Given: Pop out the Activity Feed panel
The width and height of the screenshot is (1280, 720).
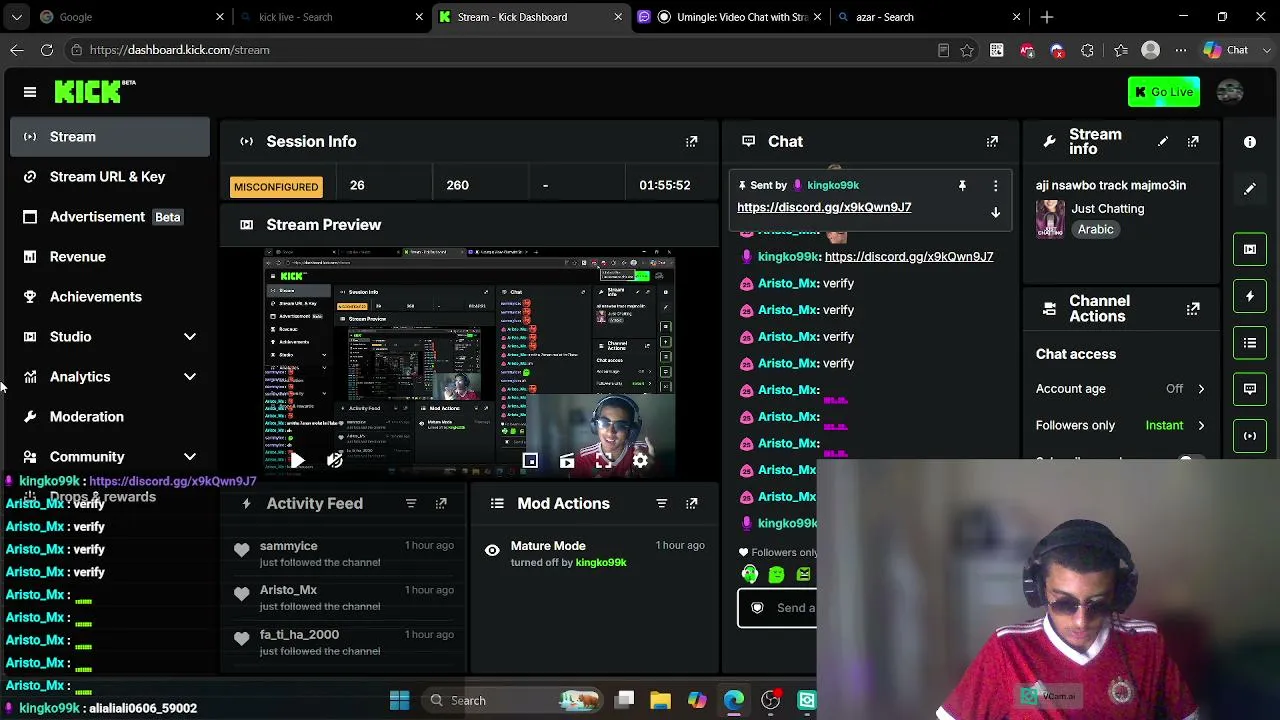Looking at the screenshot, I should [441, 503].
